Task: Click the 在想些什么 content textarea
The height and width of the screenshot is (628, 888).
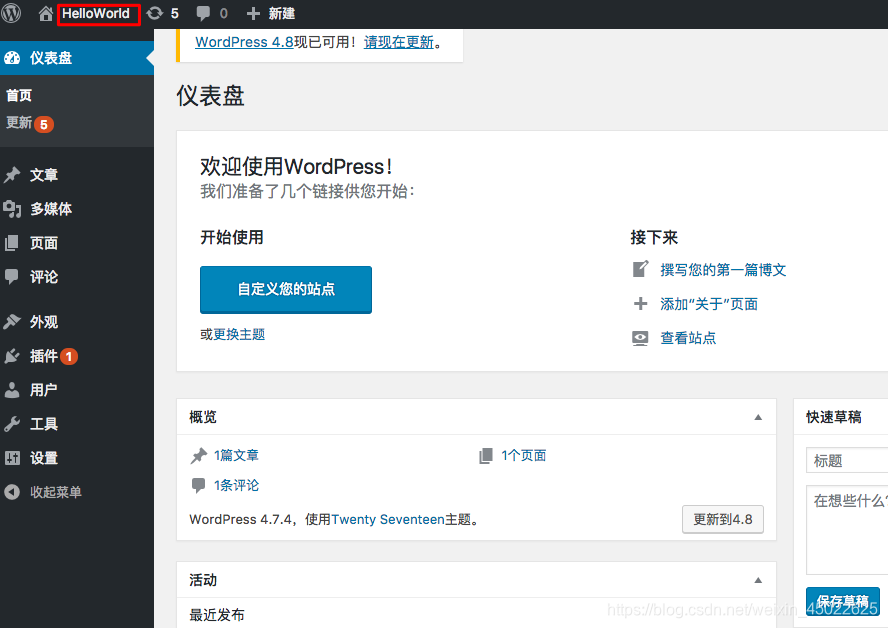Action: [847, 530]
